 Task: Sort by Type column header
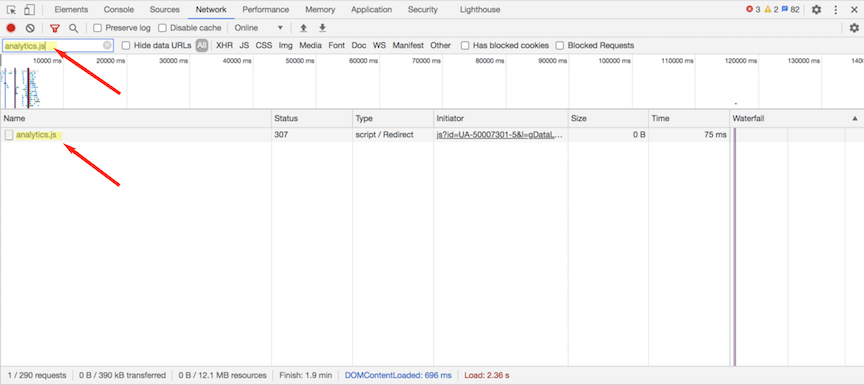[393, 118]
